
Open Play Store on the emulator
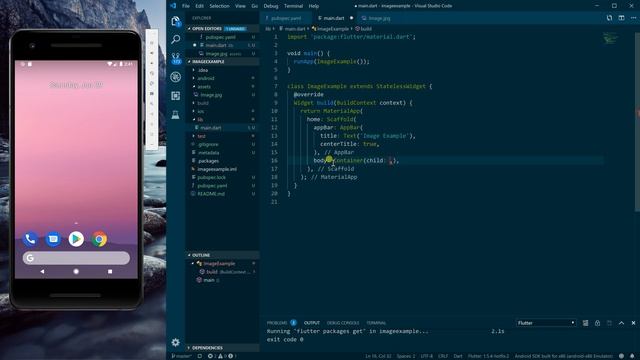[76, 239]
